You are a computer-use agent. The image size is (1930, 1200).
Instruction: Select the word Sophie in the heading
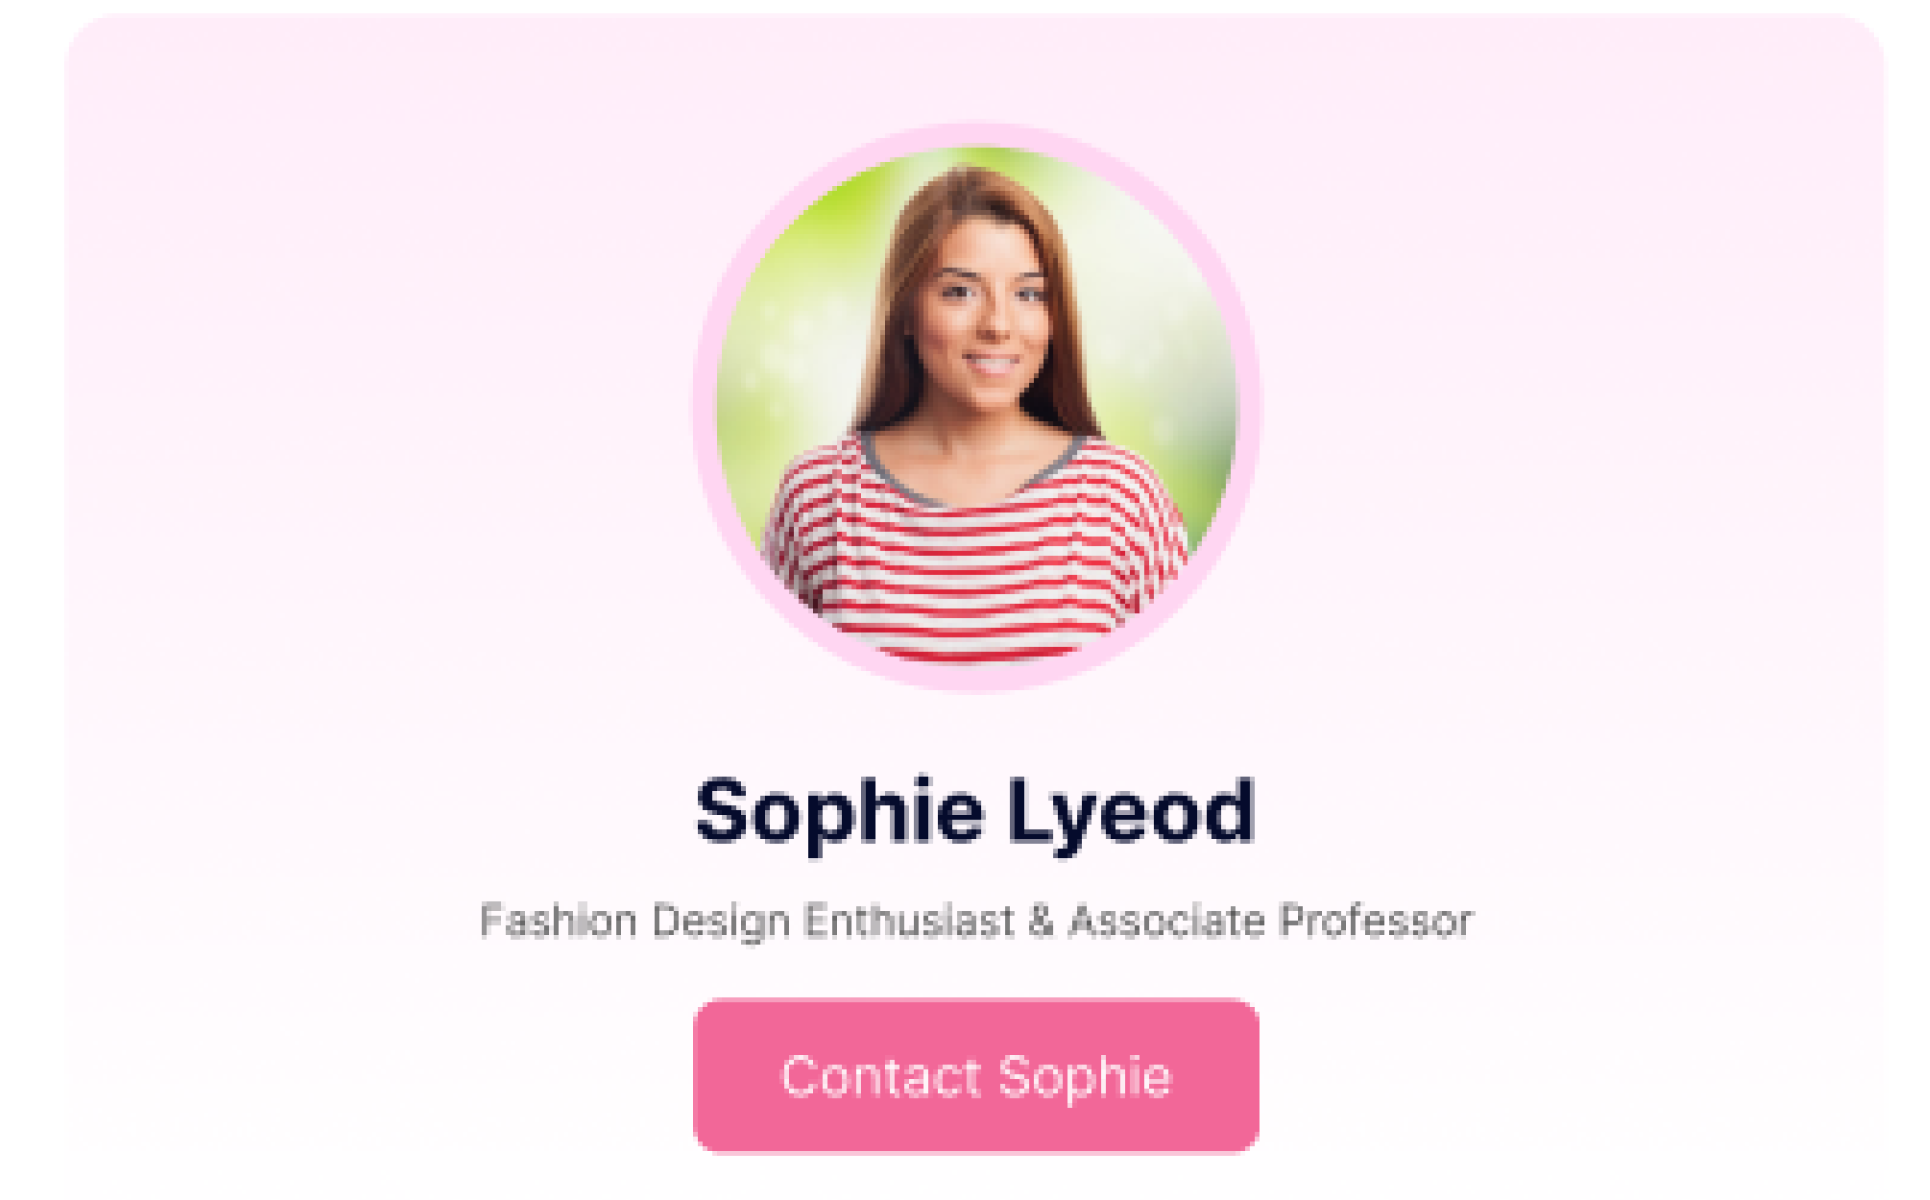tap(839, 812)
